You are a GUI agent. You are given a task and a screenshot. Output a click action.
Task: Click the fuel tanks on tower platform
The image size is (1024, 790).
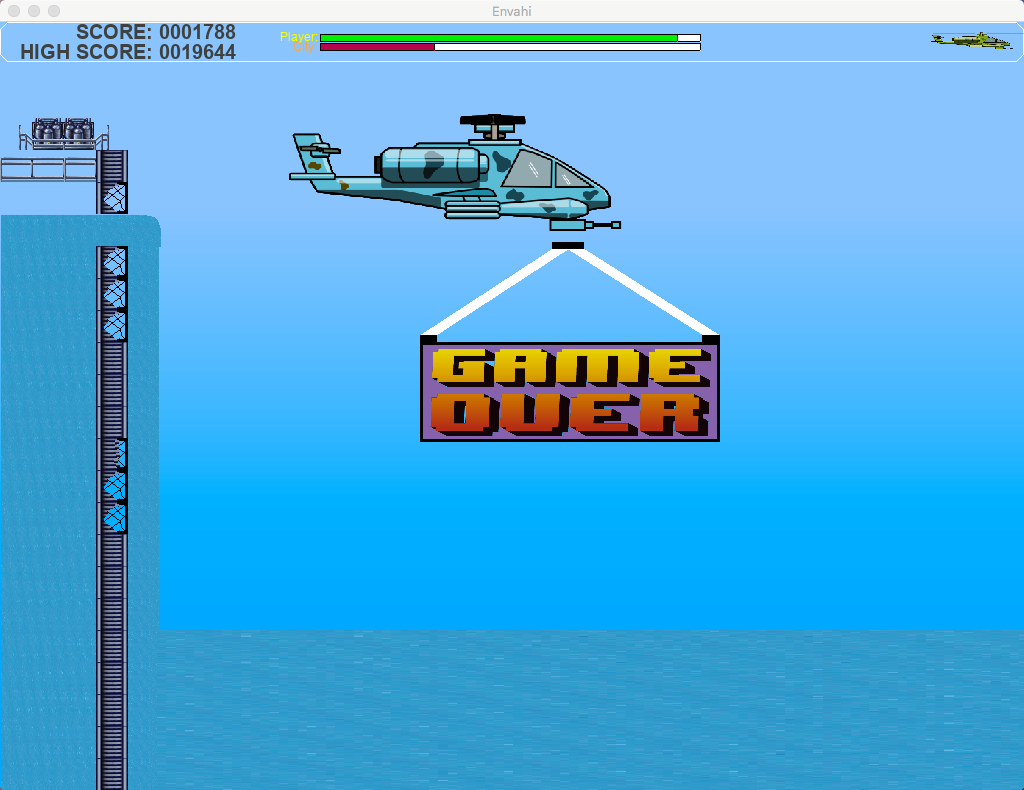(x=63, y=130)
